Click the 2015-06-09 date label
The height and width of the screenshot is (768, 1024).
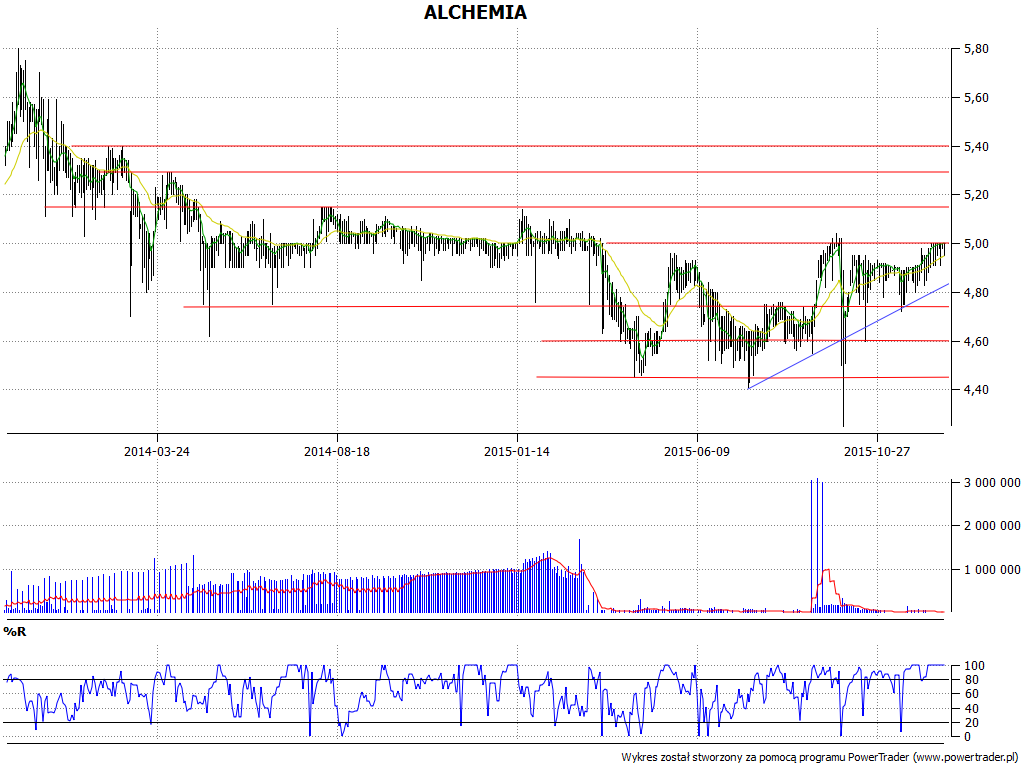pyautogui.click(x=697, y=451)
